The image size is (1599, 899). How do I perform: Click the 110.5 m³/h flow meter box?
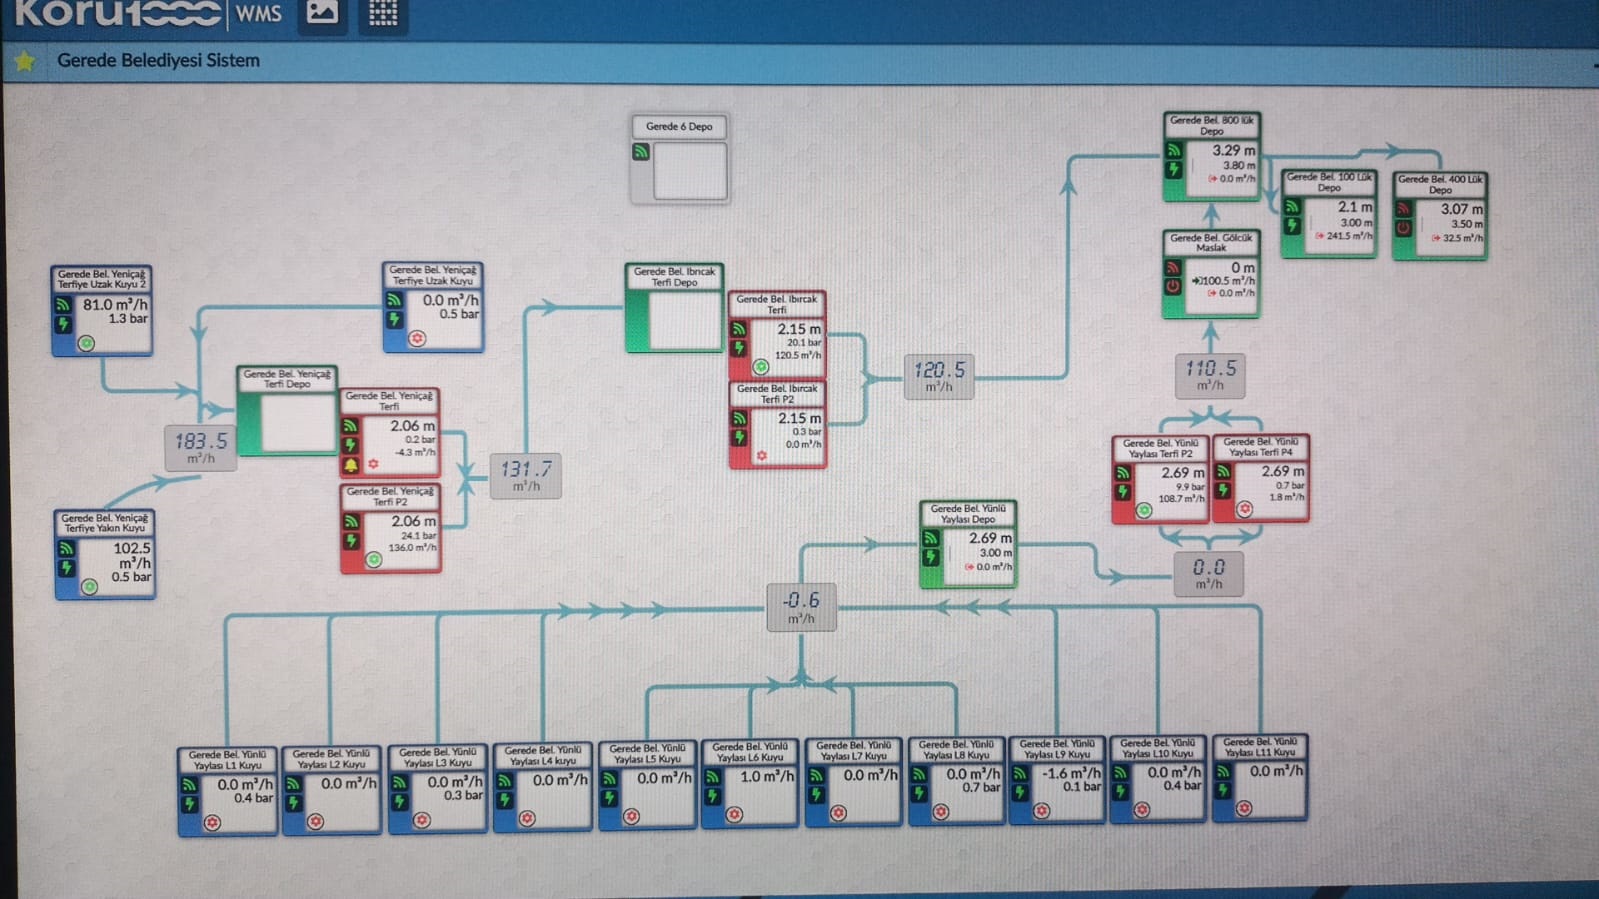tap(1210, 375)
